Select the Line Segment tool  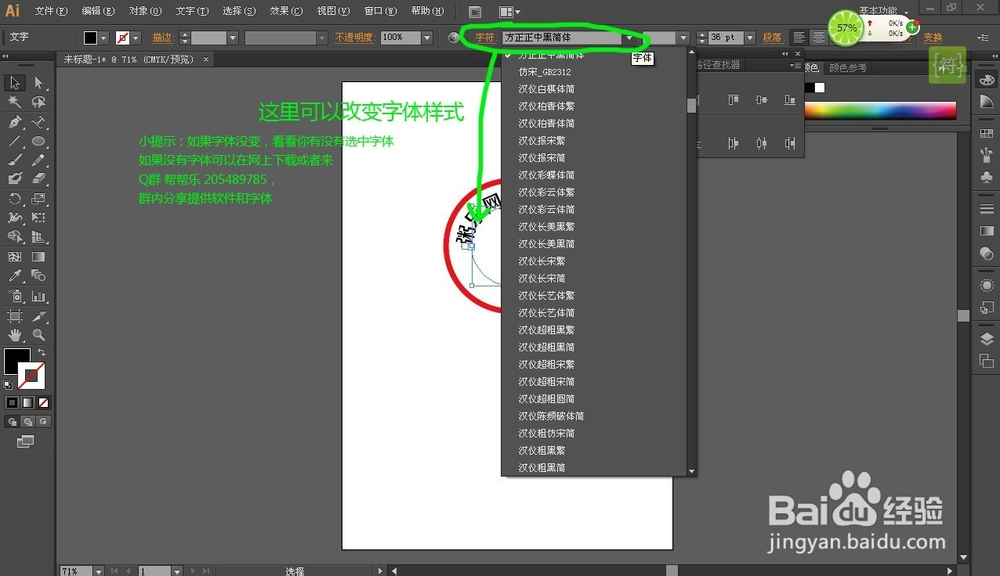click(15, 141)
